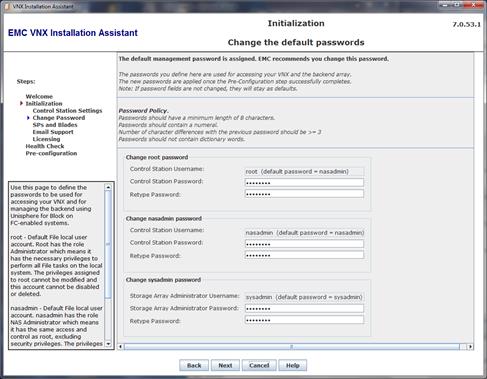The width and height of the screenshot is (487, 379).
Task: Click 'Password Policy.' heading text
Action: point(143,111)
